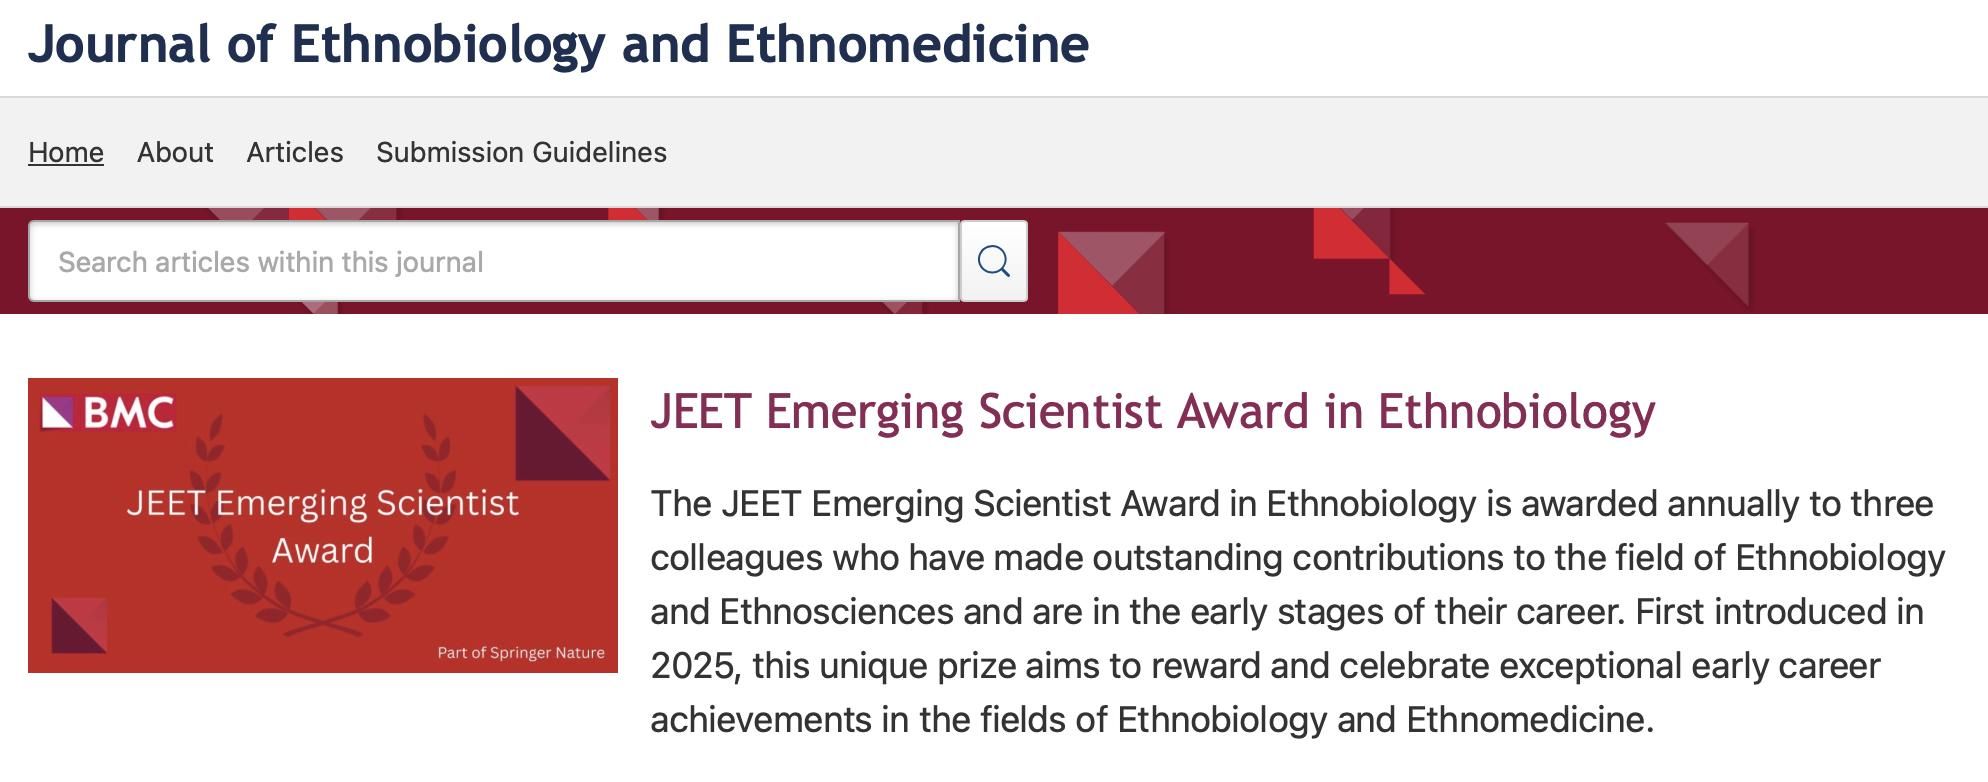
Task: Click 'Part of Springer Nature' text on banner
Action: pos(521,653)
